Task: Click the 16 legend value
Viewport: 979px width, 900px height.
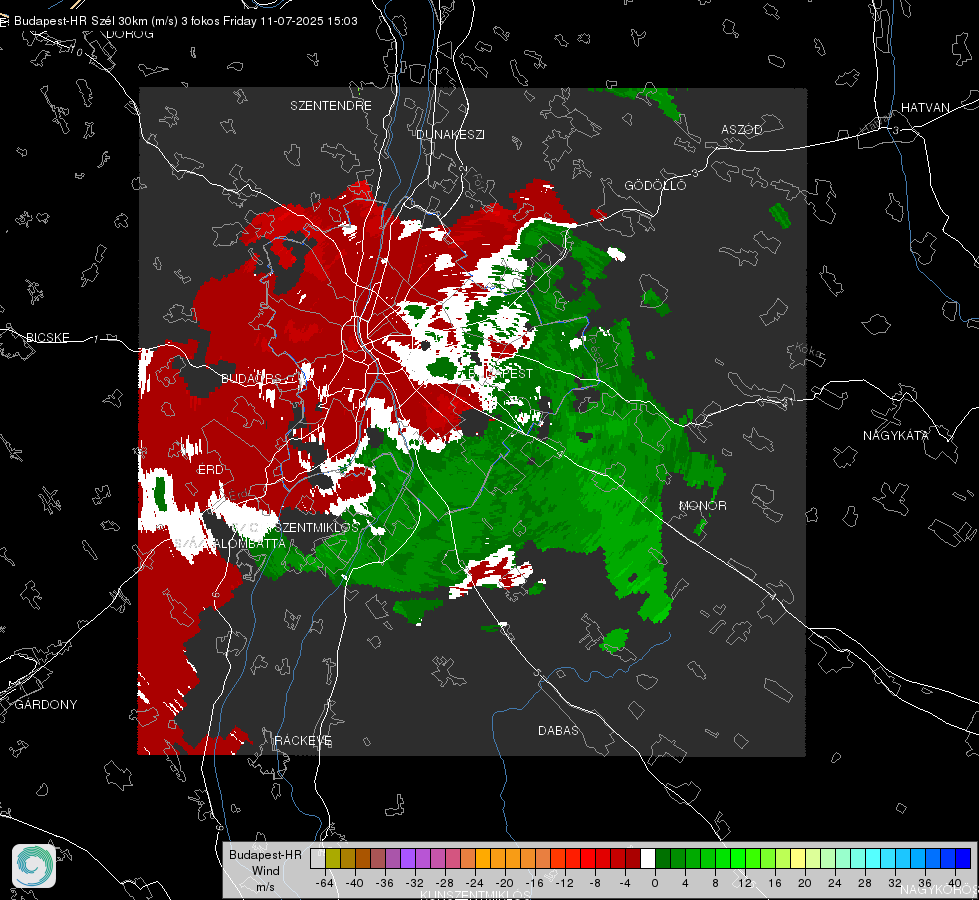Action: click(775, 883)
